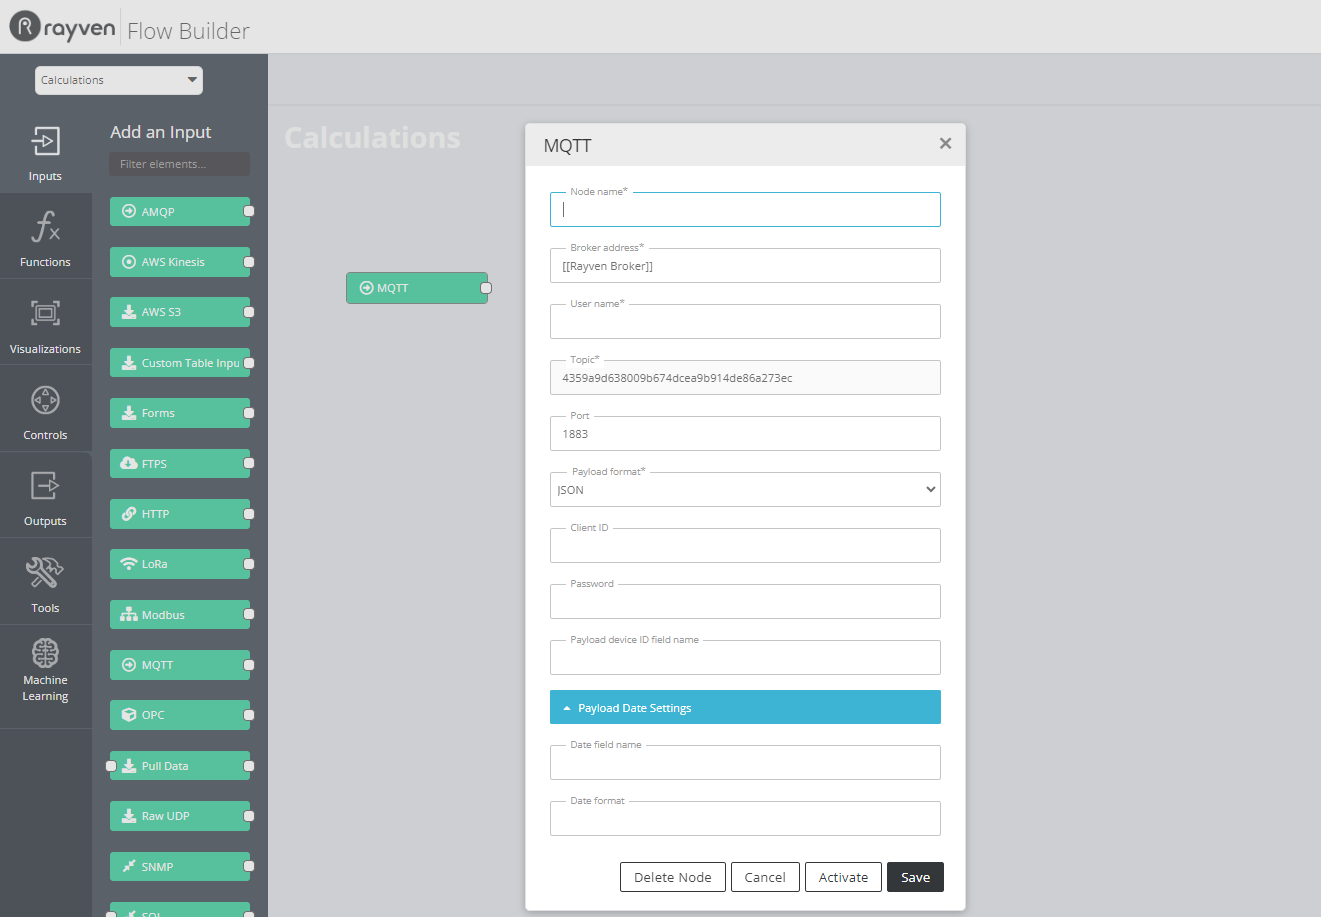This screenshot has width=1321, height=917.
Task: Click the Cancel button
Action: click(x=765, y=877)
